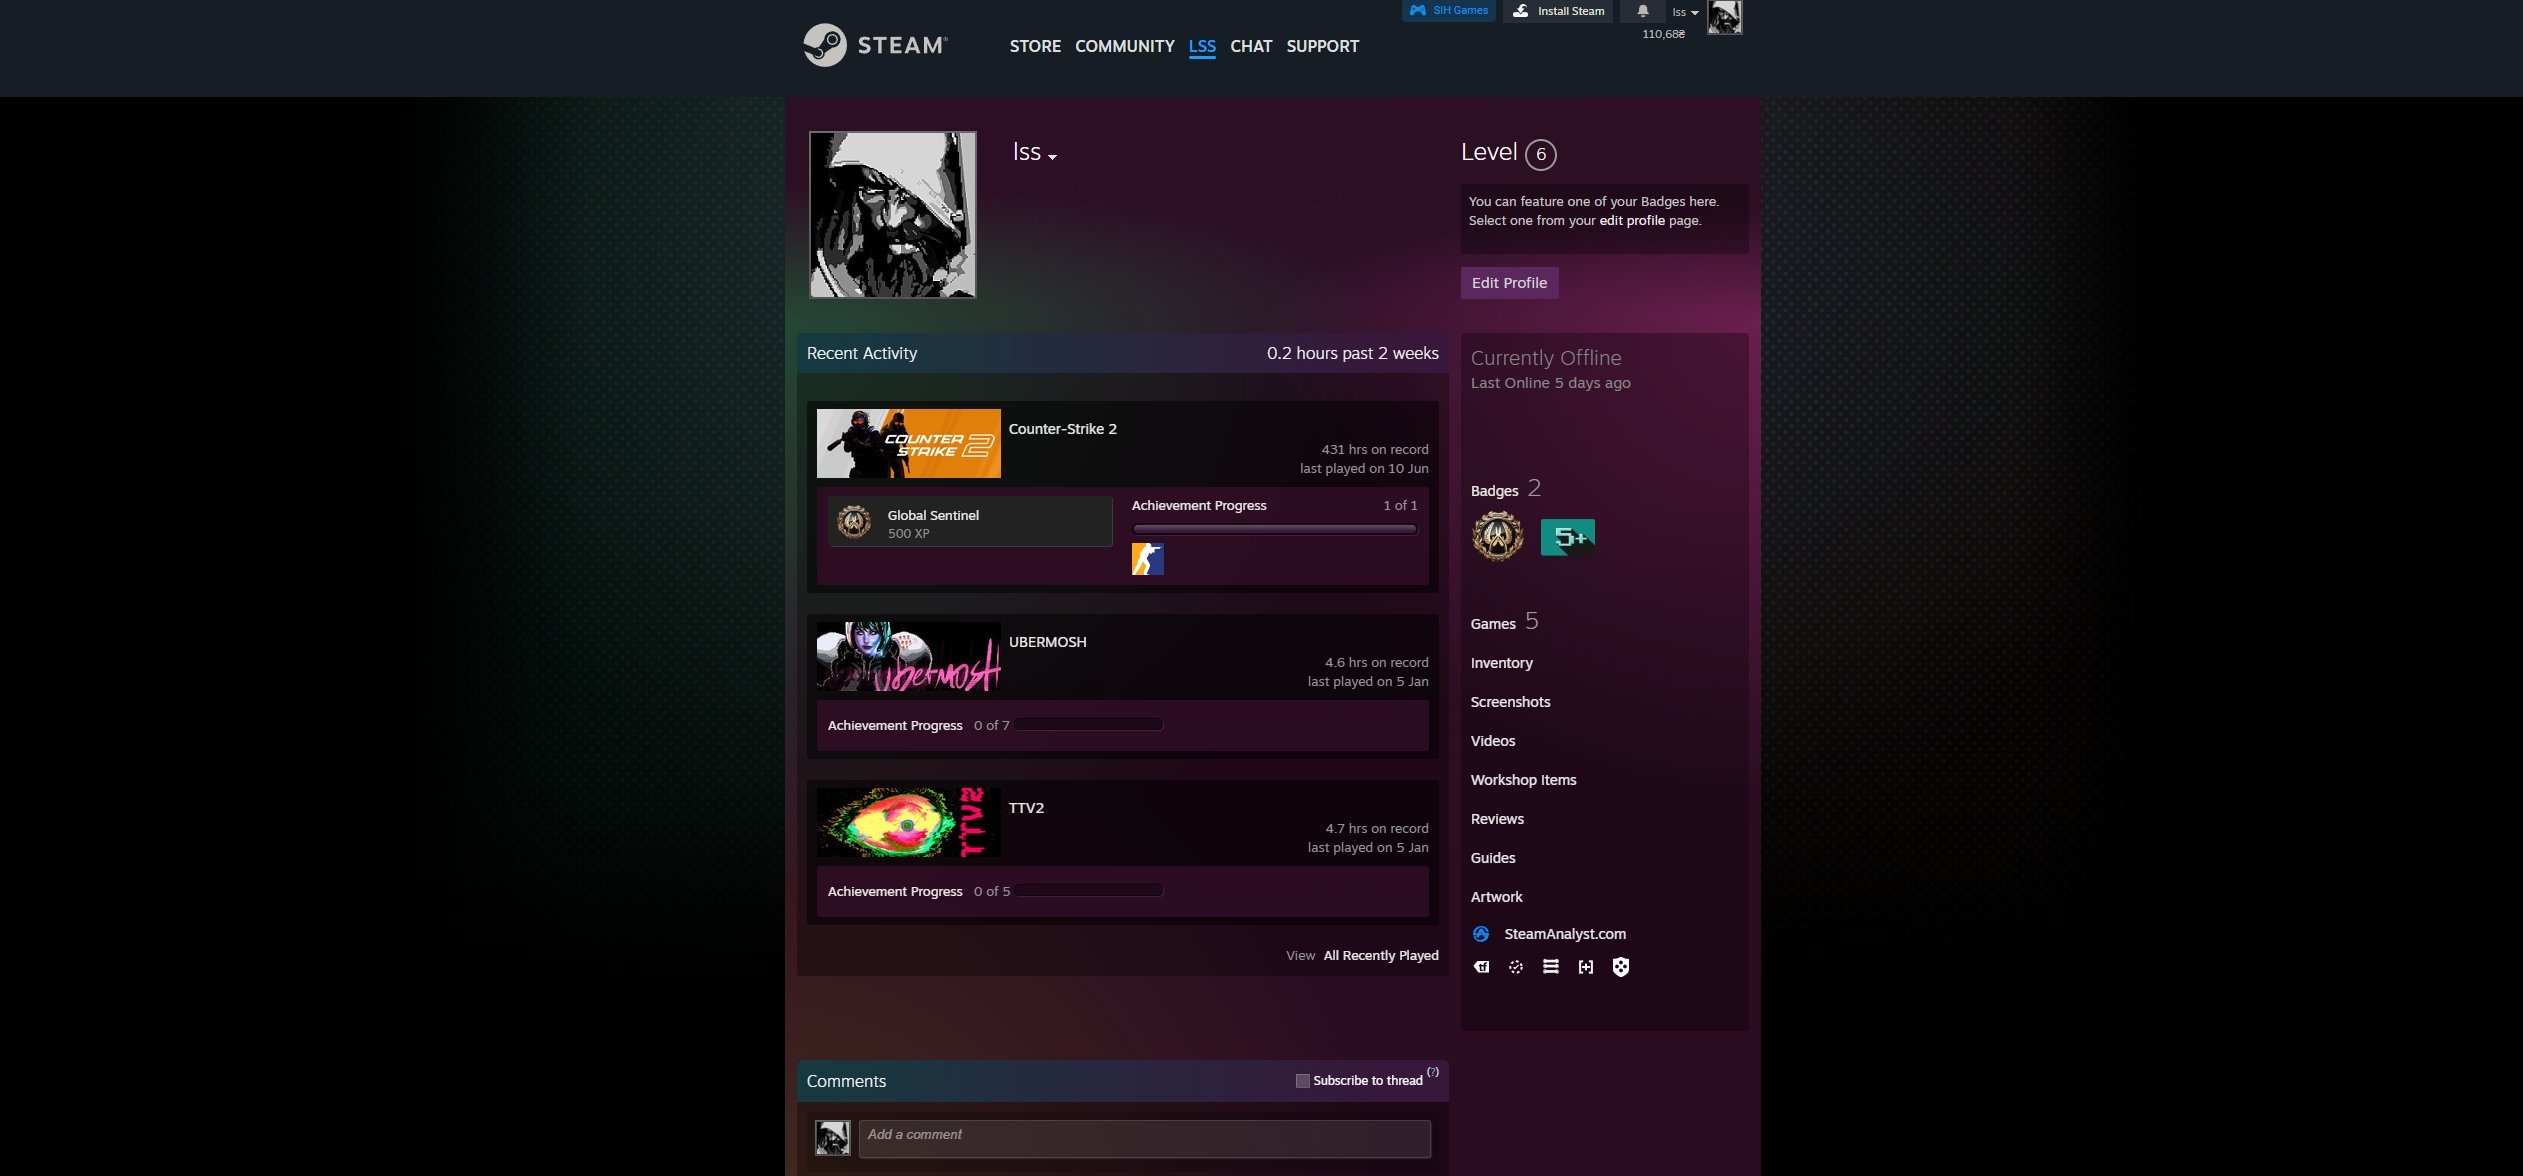Click the '0.2 hours past 2 weeks' text

[1352, 354]
